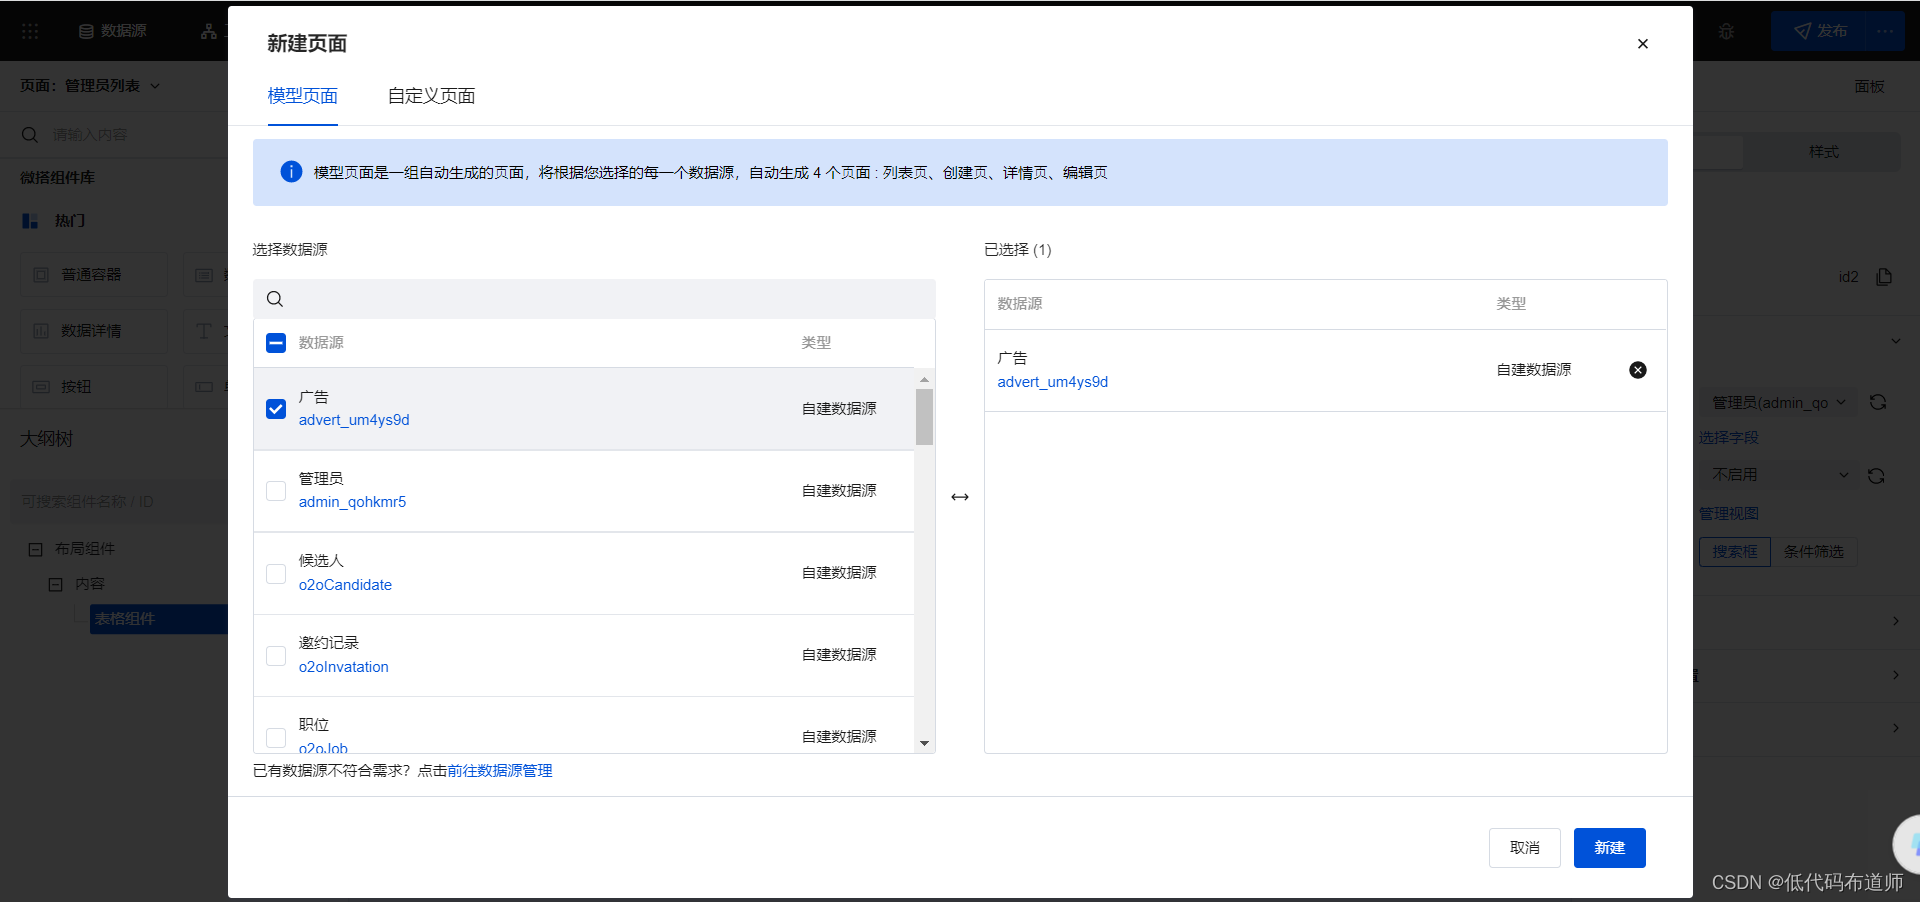
Task: Select the 搜索框 option
Action: [1735, 552]
